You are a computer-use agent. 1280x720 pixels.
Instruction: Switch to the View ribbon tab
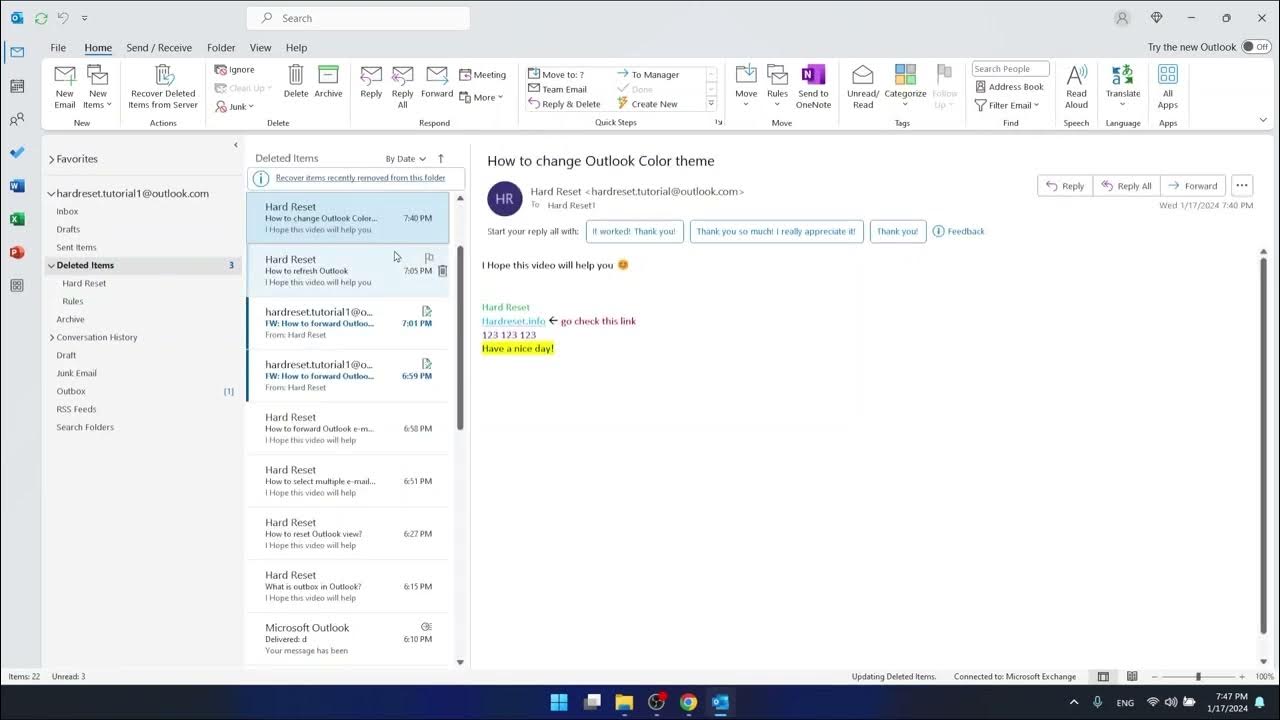260,47
